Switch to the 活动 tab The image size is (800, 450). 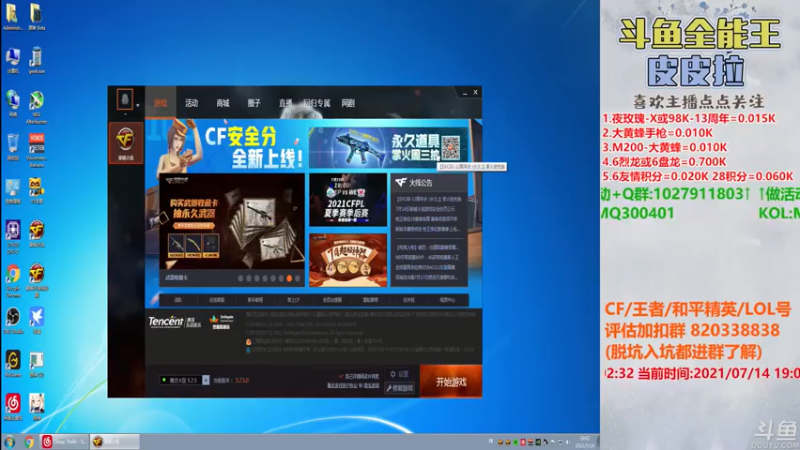(x=191, y=103)
